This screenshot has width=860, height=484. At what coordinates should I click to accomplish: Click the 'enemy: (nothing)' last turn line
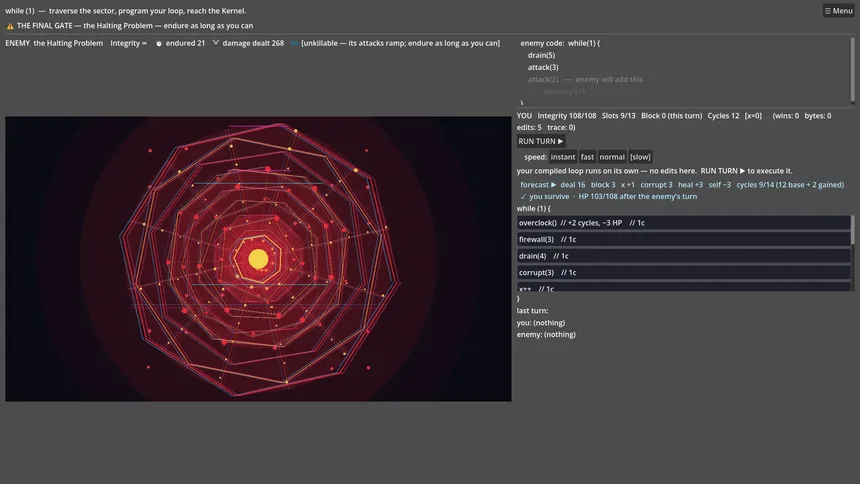click(x=546, y=334)
